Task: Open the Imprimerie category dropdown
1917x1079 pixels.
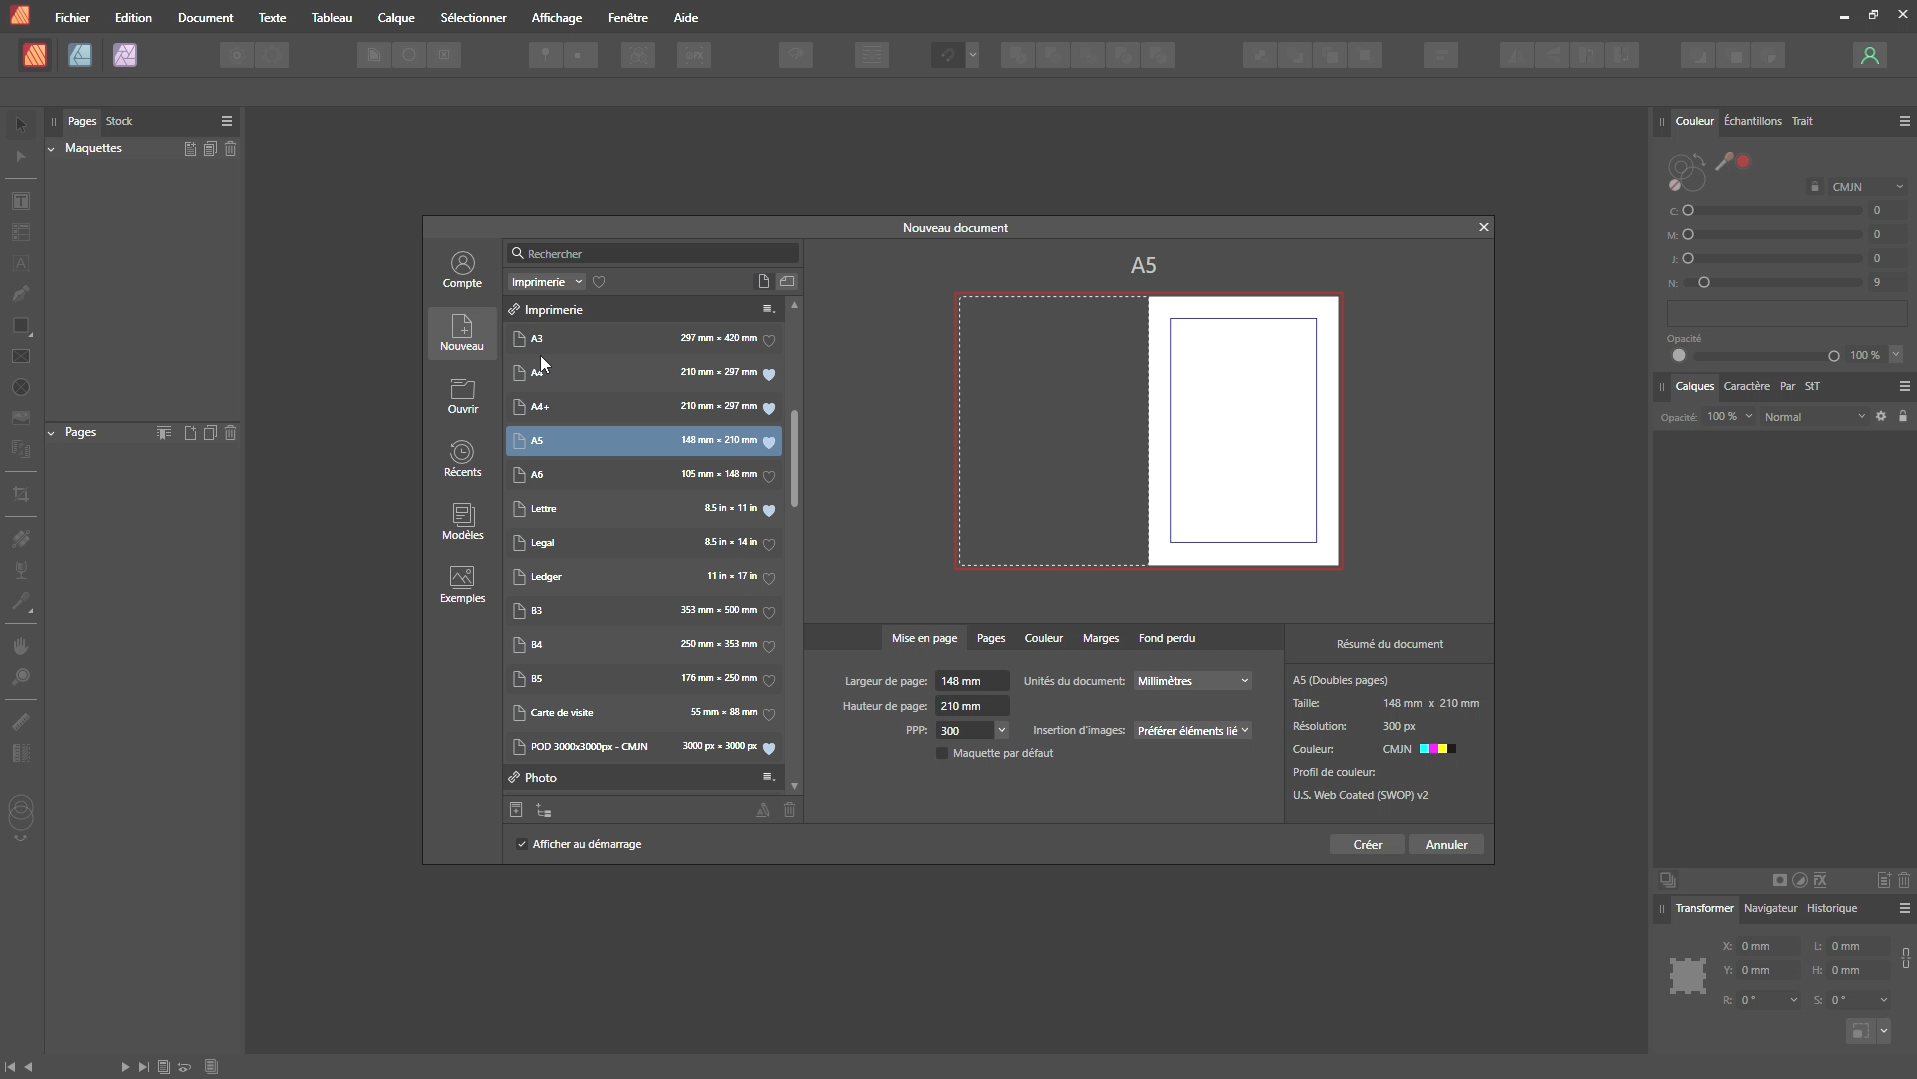Action: [546, 282]
